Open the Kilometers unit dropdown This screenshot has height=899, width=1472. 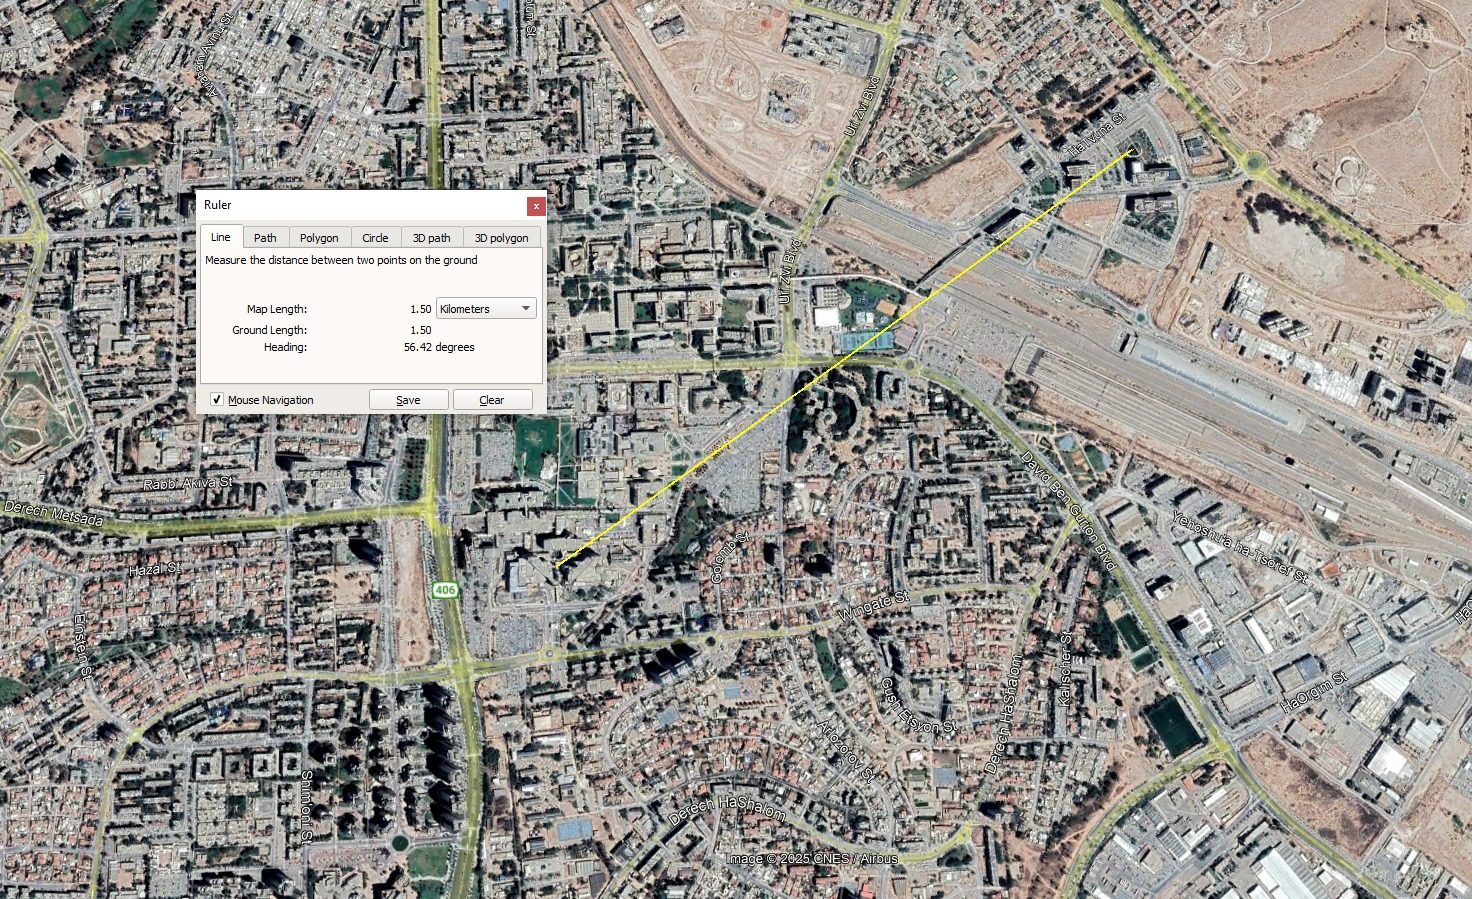[486, 309]
